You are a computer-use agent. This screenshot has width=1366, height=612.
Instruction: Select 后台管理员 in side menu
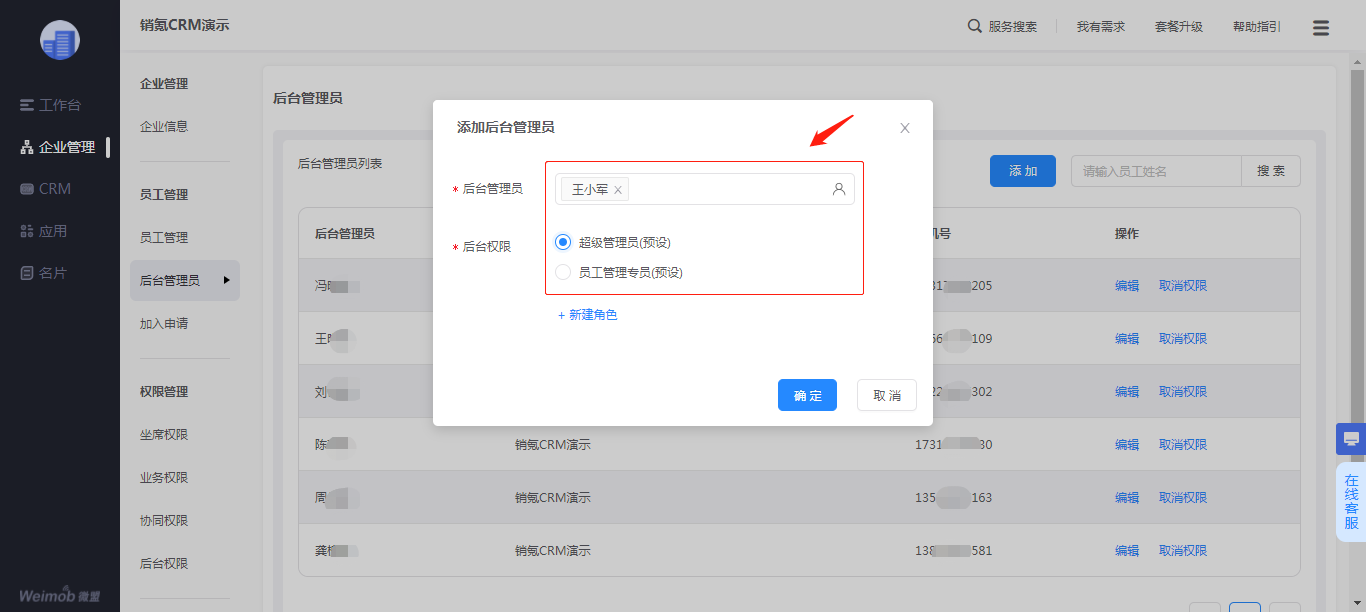pos(185,281)
